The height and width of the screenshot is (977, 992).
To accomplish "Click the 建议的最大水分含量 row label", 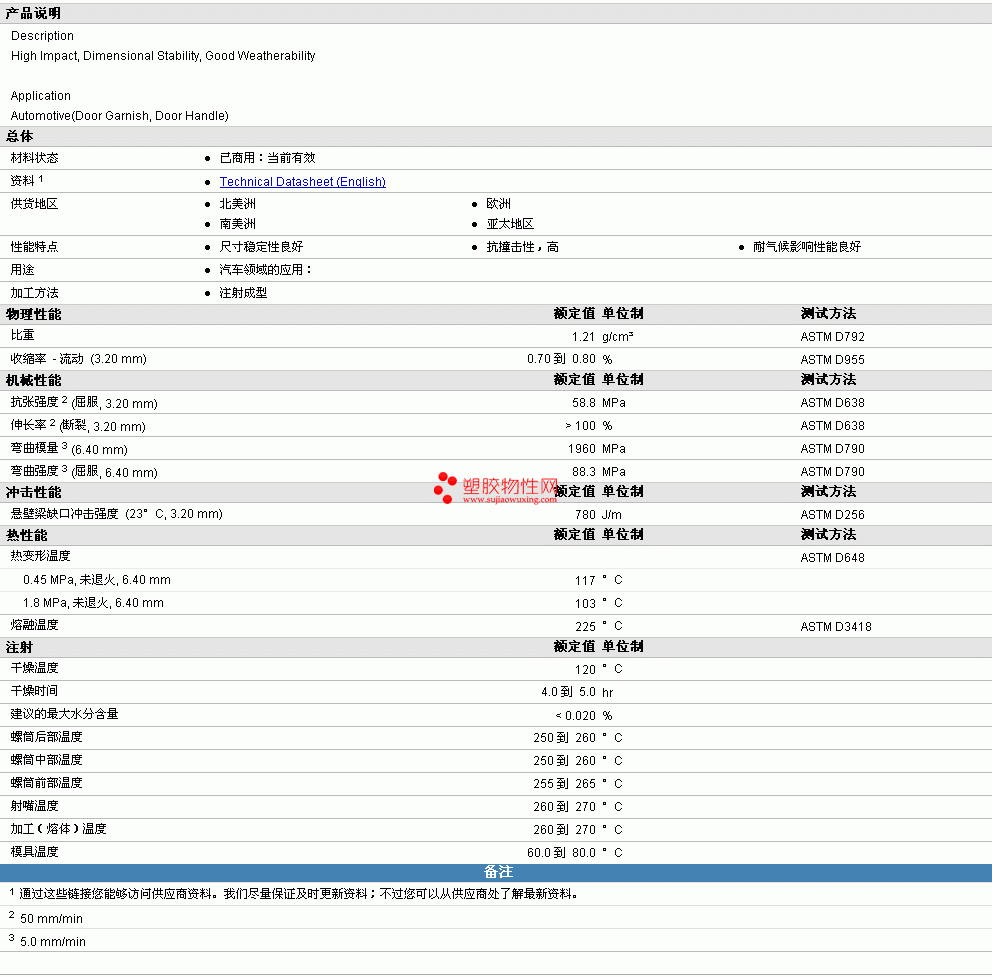I will 65,714.
